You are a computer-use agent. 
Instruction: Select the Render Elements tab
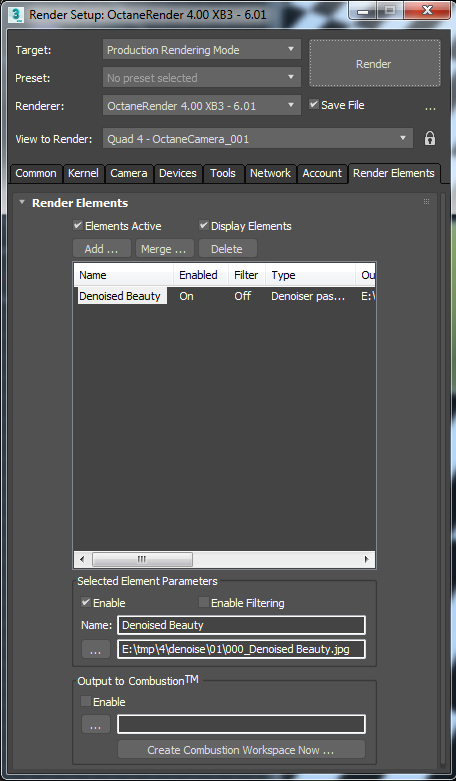(394, 173)
